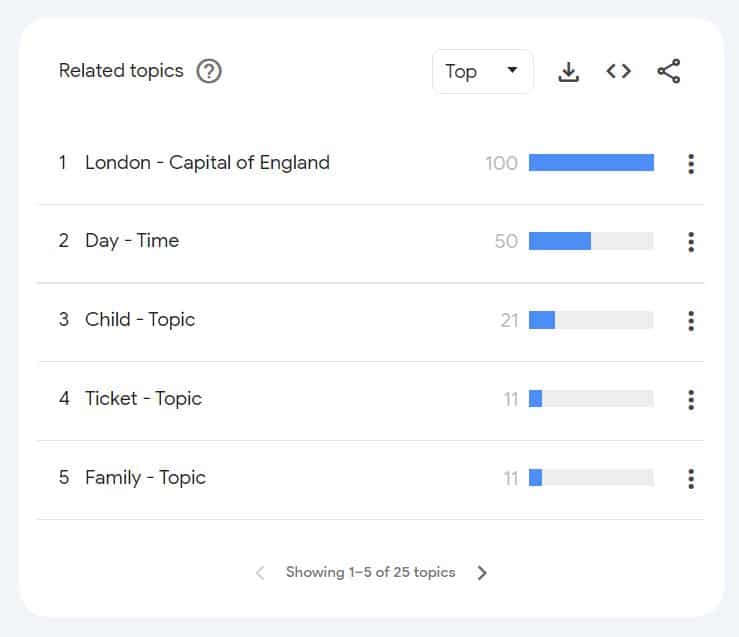
Task: Click the London score bar at 100
Action: [591, 163]
